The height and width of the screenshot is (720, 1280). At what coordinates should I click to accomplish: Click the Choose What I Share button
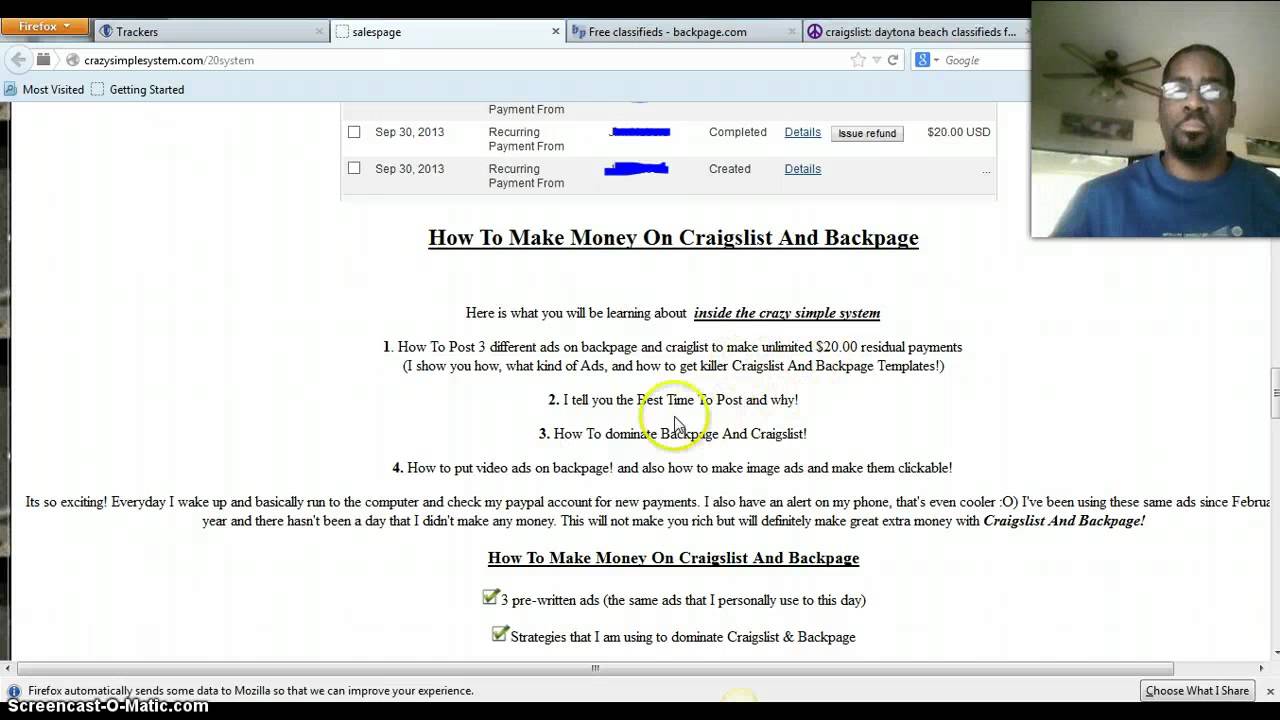tap(1197, 691)
